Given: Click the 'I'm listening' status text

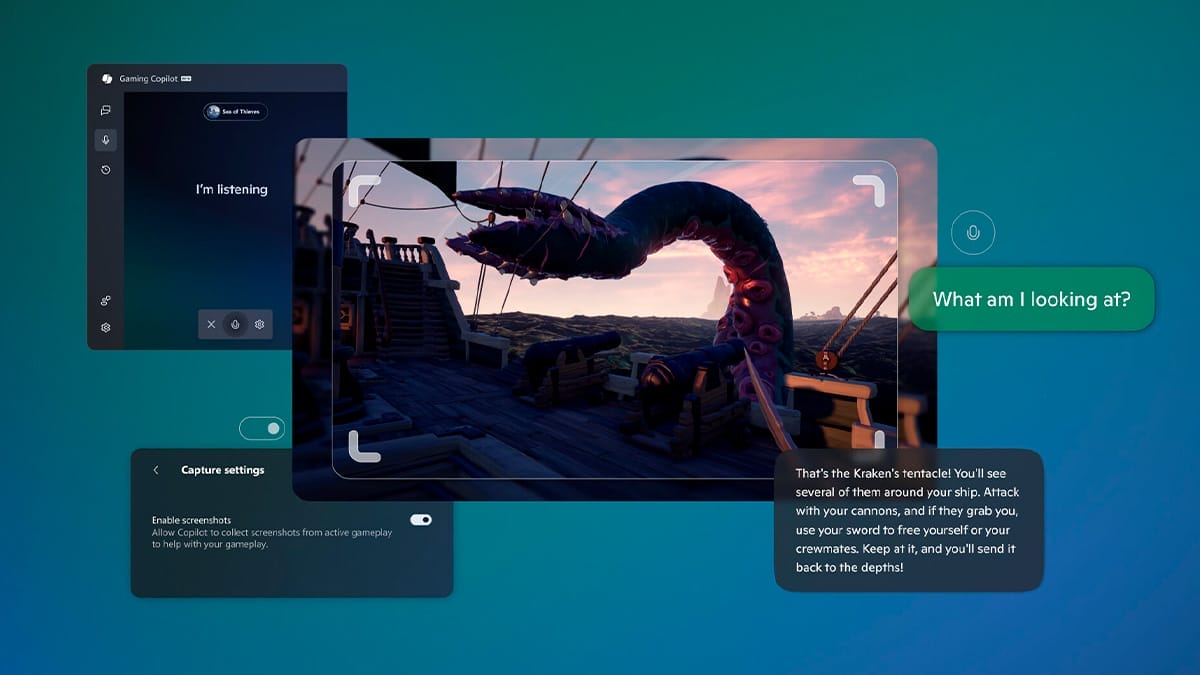Looking at the screenshot, I should click(231, 189).
